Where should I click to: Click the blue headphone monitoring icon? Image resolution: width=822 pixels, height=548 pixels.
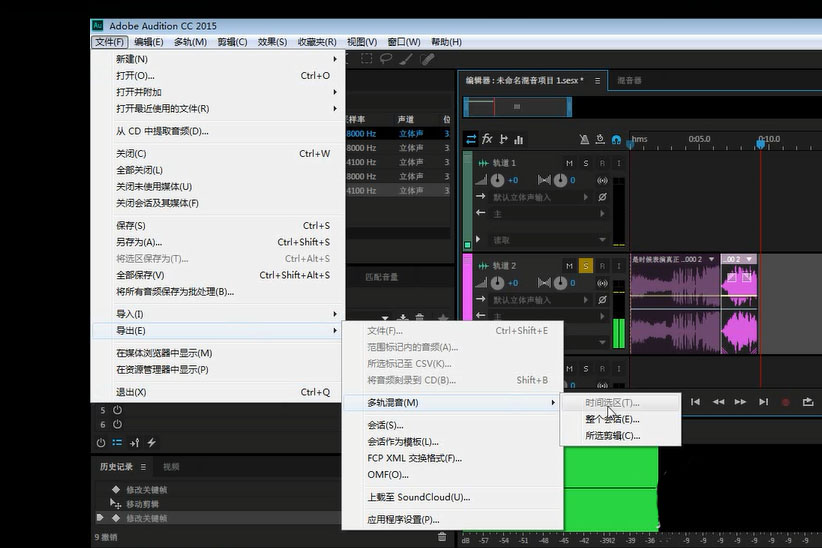(x=616, y=140)
